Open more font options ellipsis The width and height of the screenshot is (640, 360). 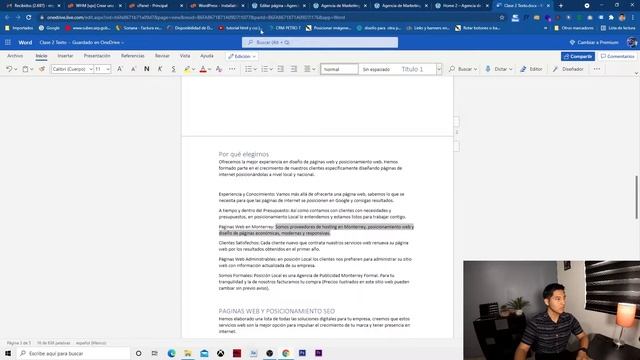tap(232, 69)
